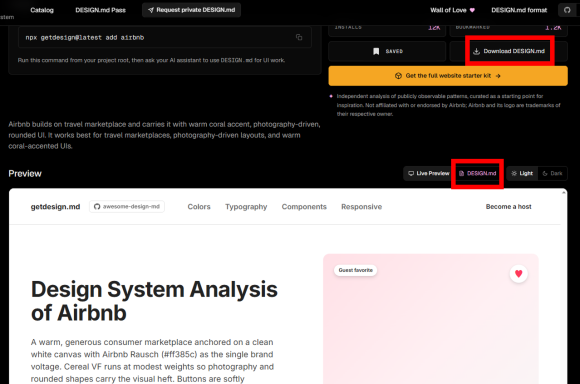Go to the Typography section
Screen dimensions: 580x384
tap(246, 207)
